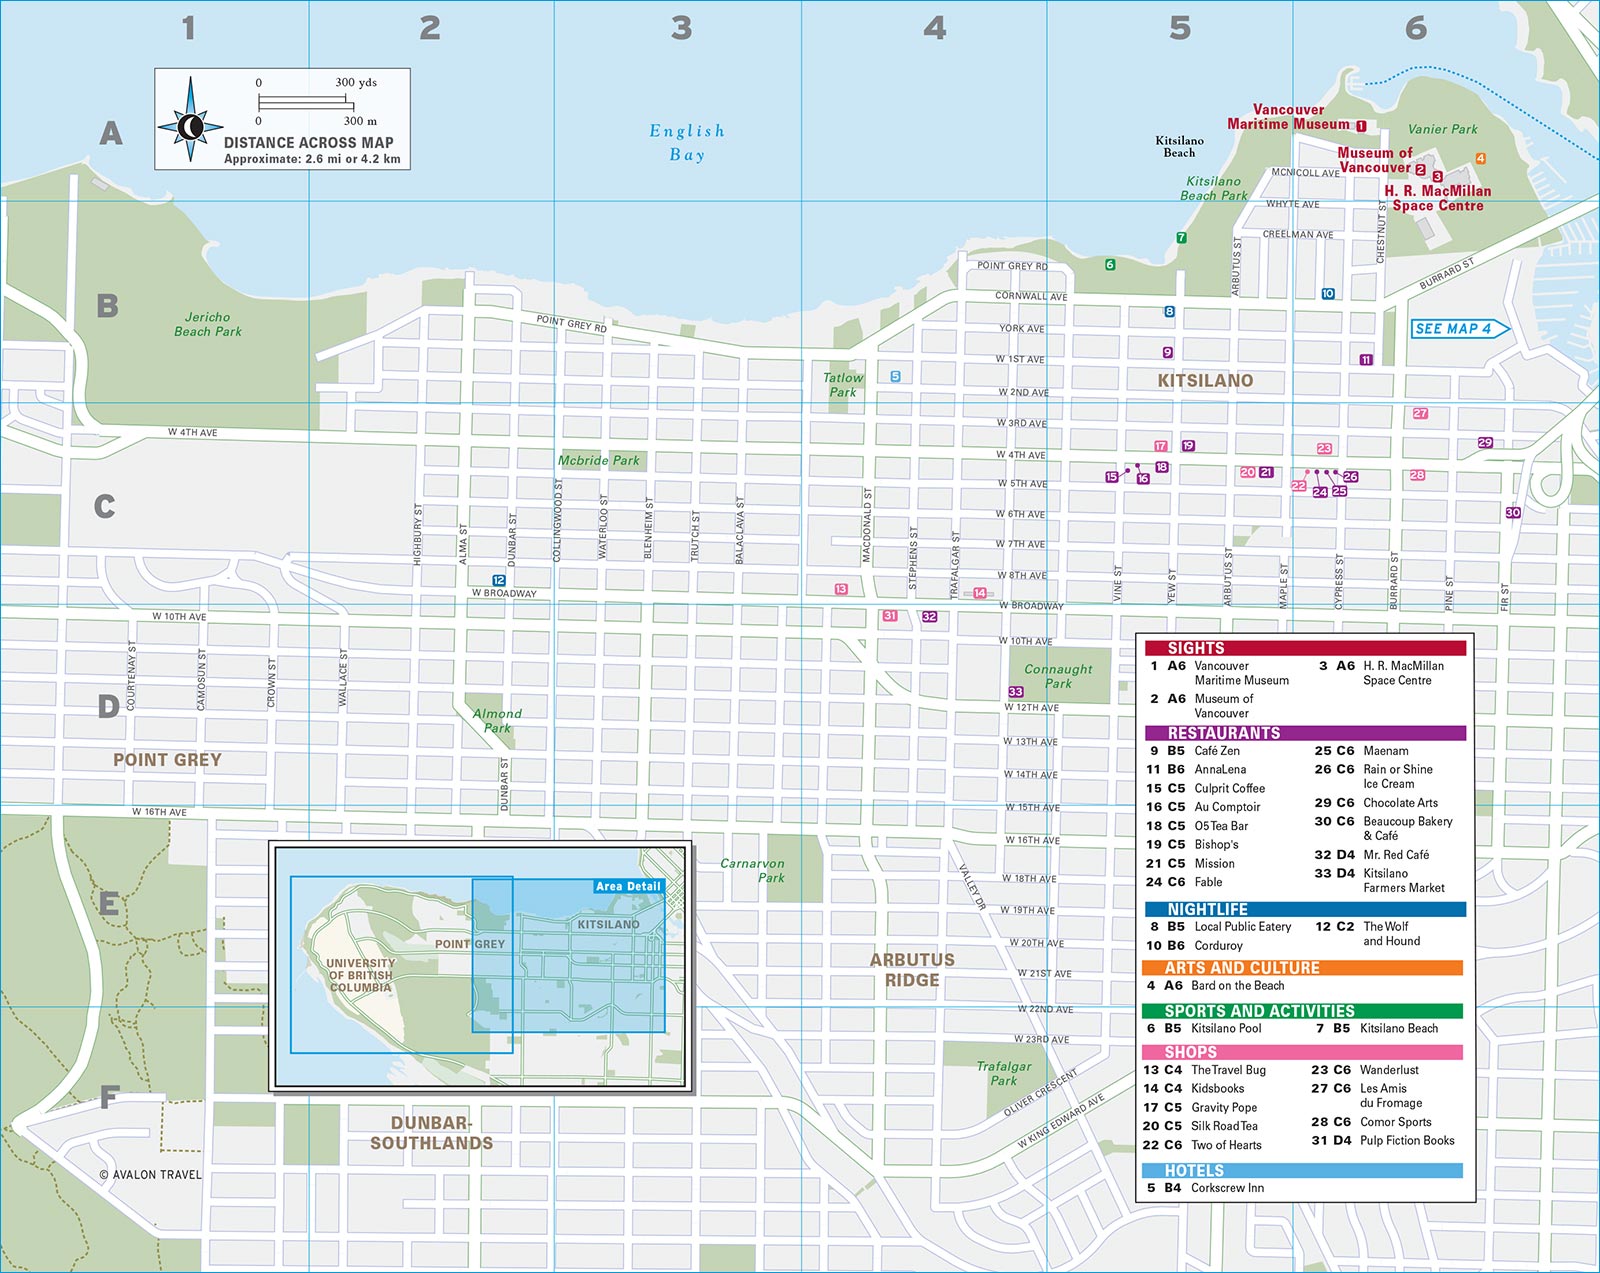Select purple marker 29 near Burrard St
The image size is (1600, 1273).
1485,442
